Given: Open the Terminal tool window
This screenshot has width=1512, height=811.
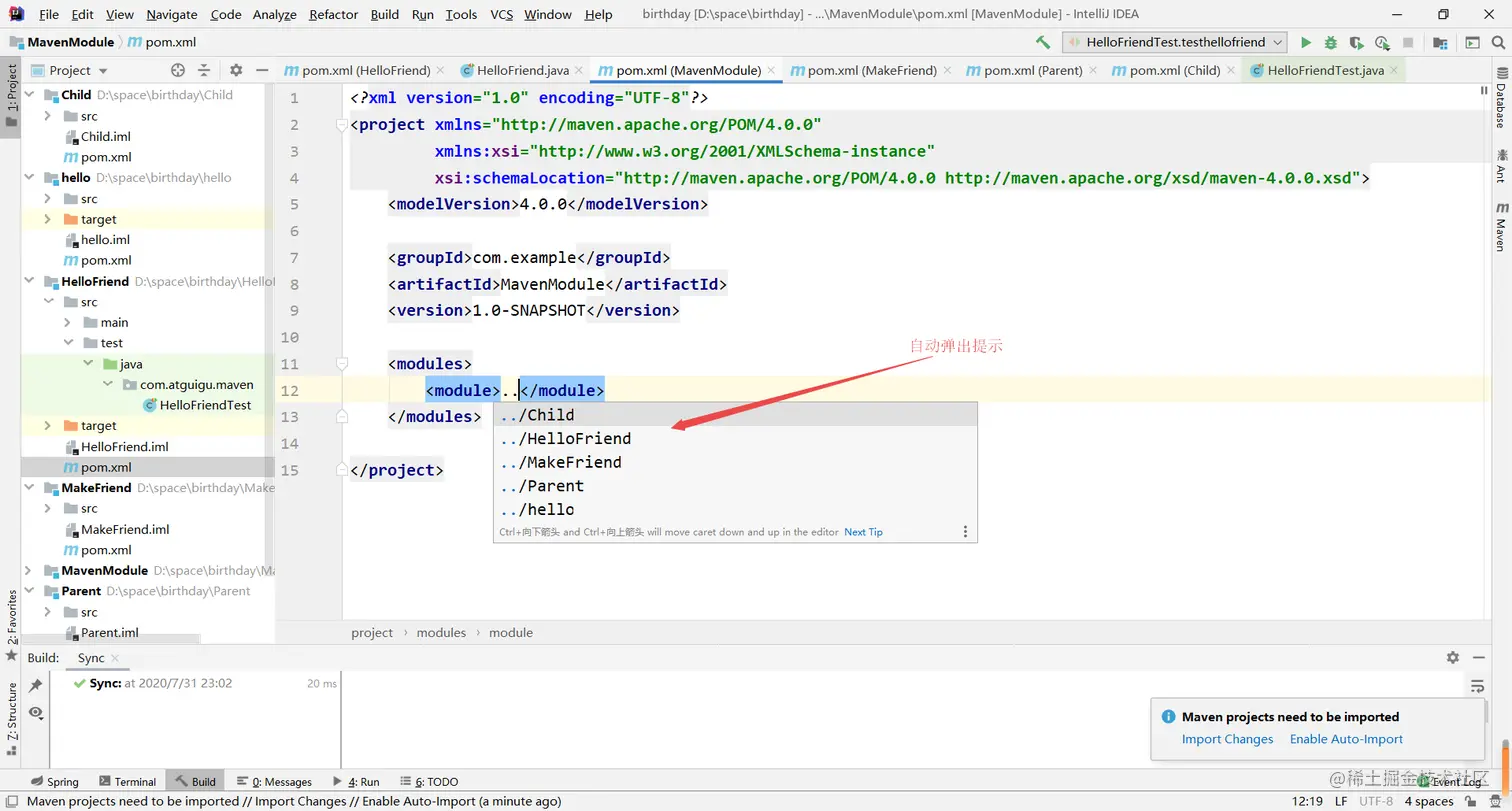Looking at the screenshot, I should pyautogui.click(x=127, y=782).
